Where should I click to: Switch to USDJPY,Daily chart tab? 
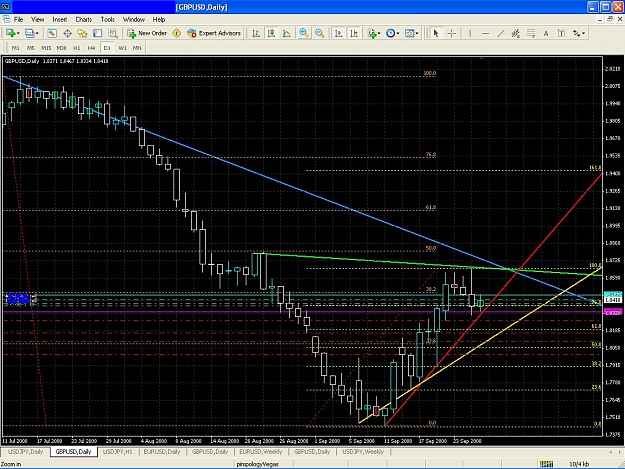pos(26,452)
